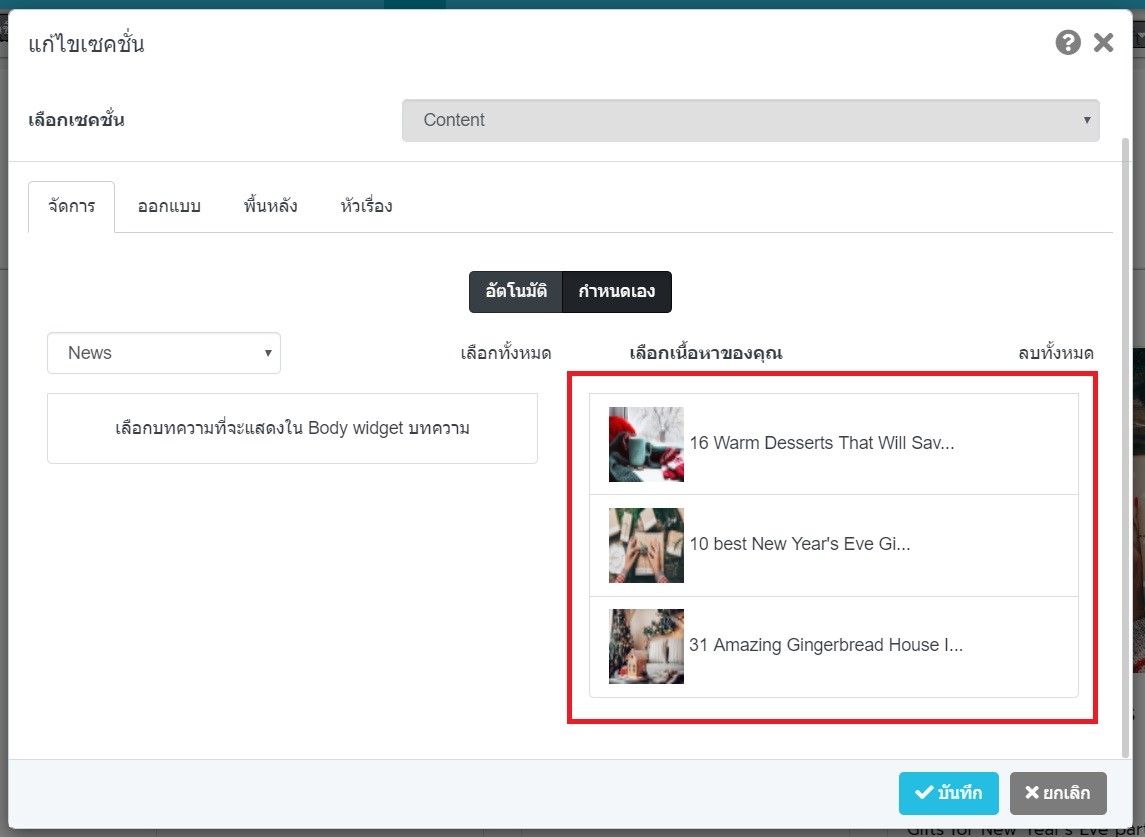The height and width of the screenshot is (837, 1145).
Task: Switch to the จัดการ tab
Action: coord(72,207)
